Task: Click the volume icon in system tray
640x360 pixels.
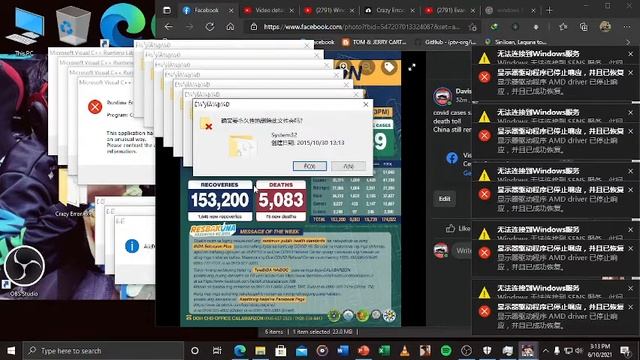Action: coord(579,351)
